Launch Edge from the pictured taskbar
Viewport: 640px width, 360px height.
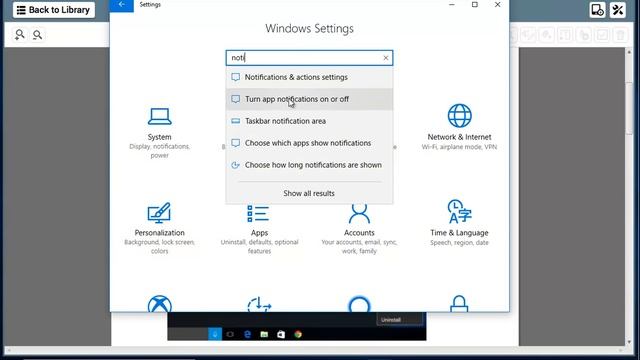tap(247, 334)
